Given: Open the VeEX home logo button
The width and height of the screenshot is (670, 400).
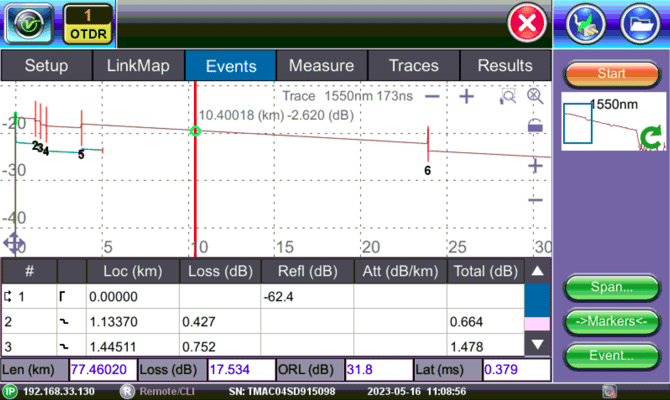Looking at the screenshot, I should click(29, 24).
